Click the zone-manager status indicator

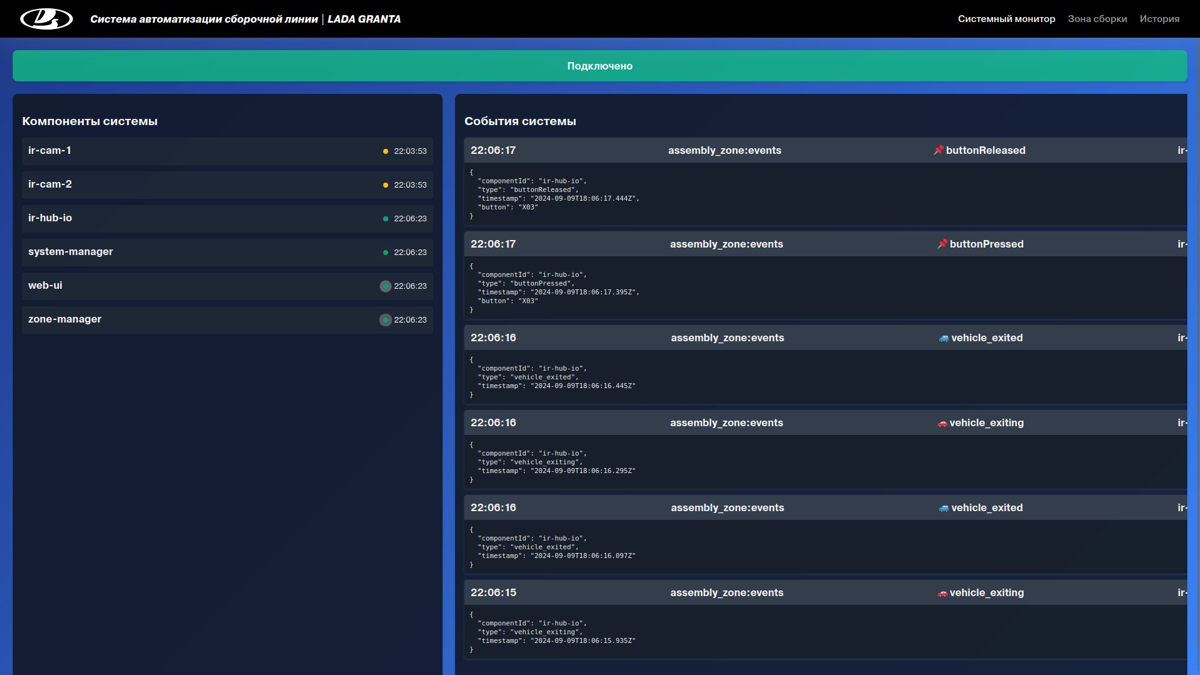(x=385, y=320)
